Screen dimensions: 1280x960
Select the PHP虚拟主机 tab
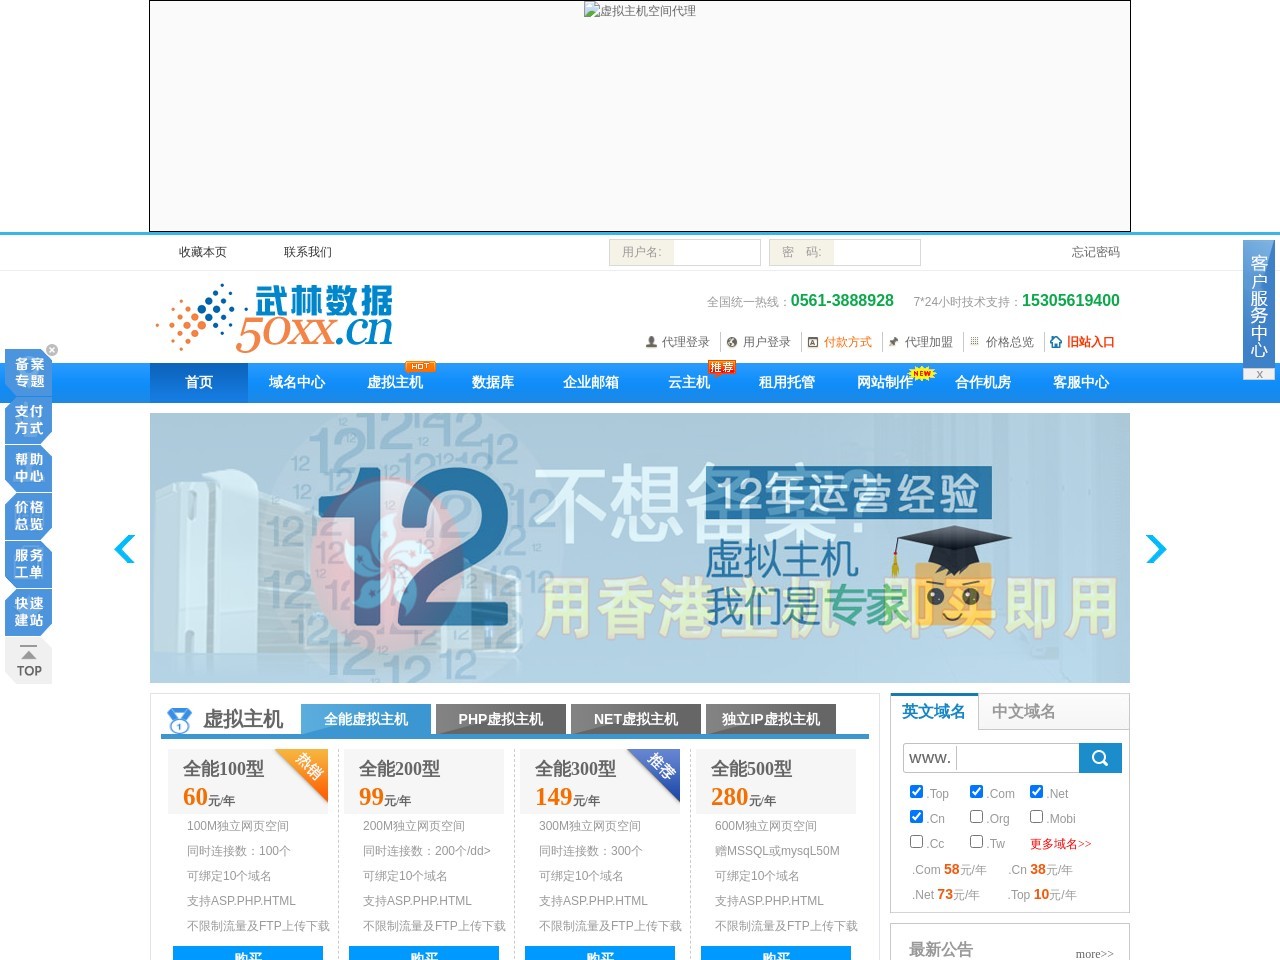pos(500,719)
